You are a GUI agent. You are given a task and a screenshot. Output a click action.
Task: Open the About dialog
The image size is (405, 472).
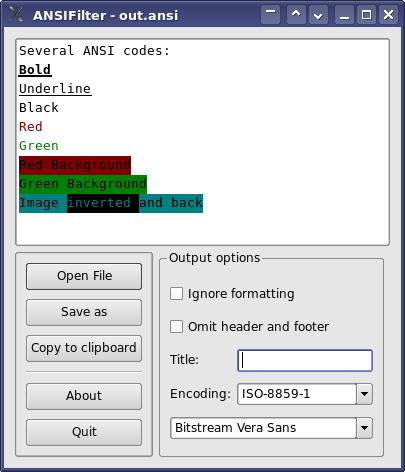(x=84, y=396)
